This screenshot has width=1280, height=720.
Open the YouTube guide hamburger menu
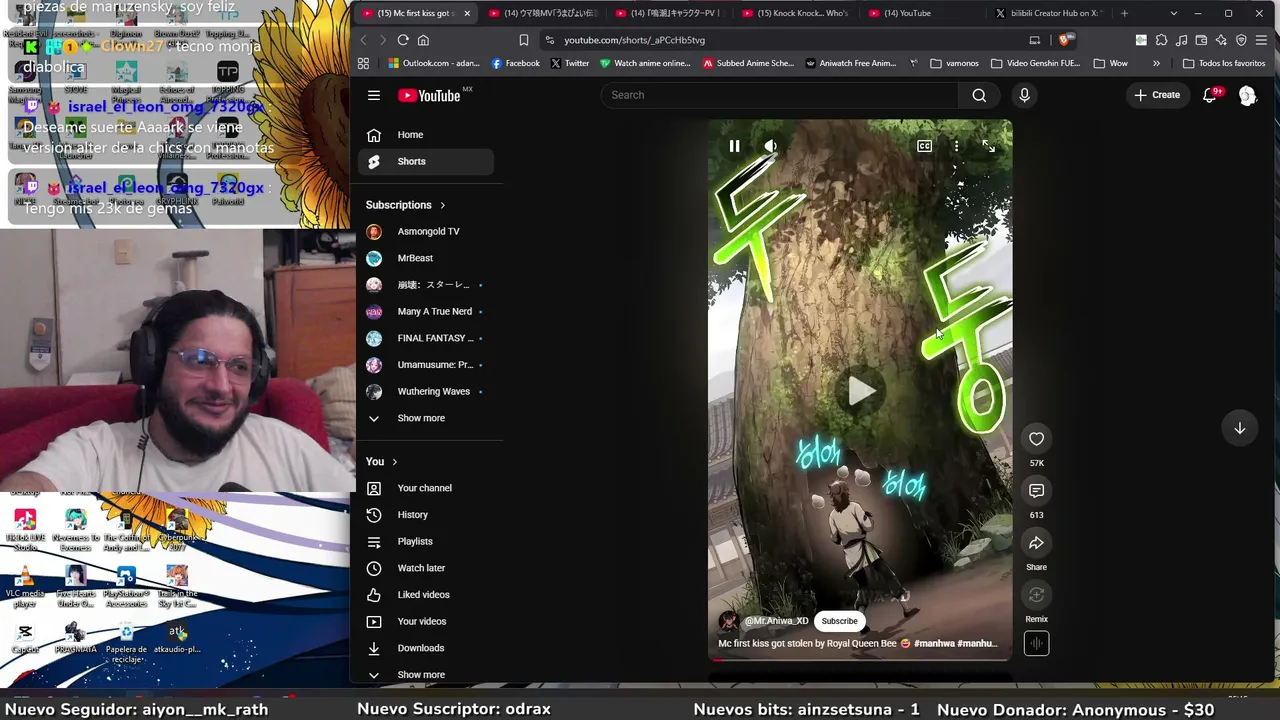click(374, 96)
